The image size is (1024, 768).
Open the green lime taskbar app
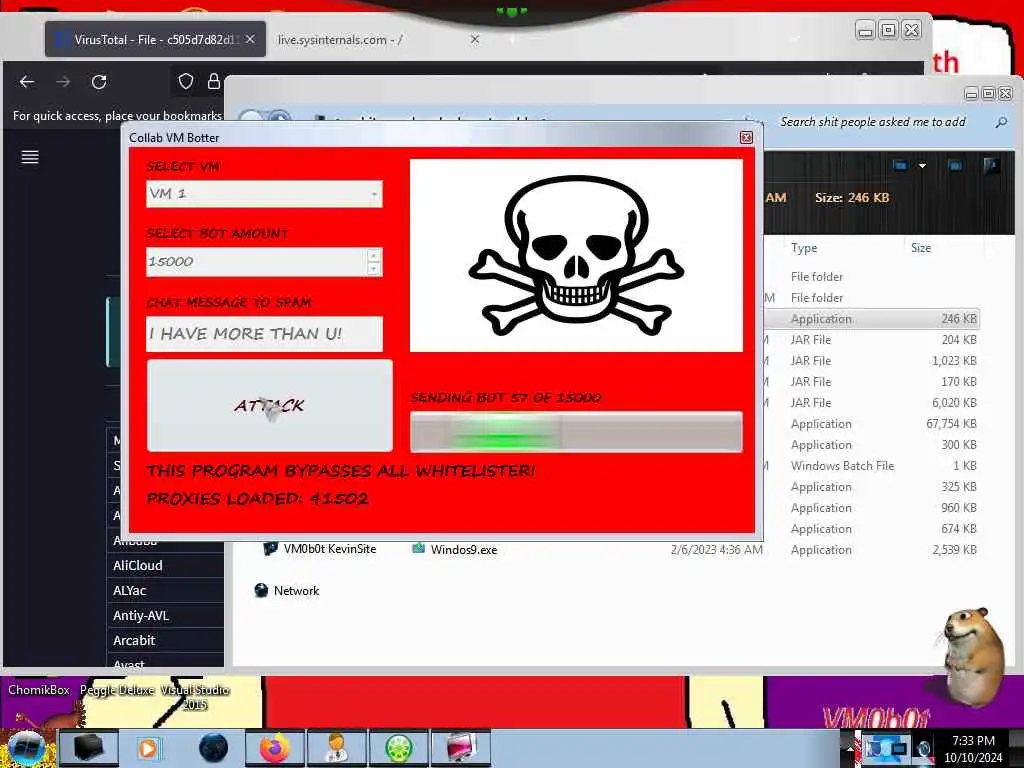(398, 748)
